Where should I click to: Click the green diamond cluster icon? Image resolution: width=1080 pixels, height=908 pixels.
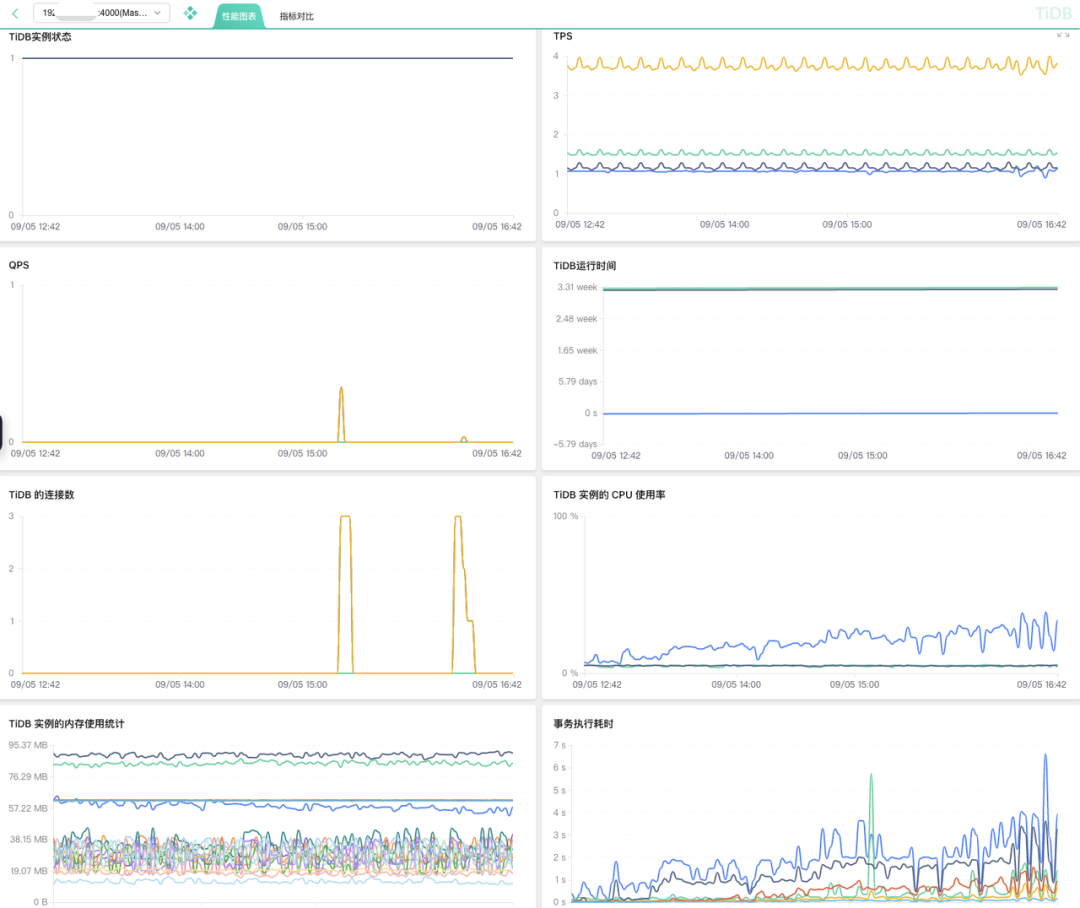tap(190, 13)
